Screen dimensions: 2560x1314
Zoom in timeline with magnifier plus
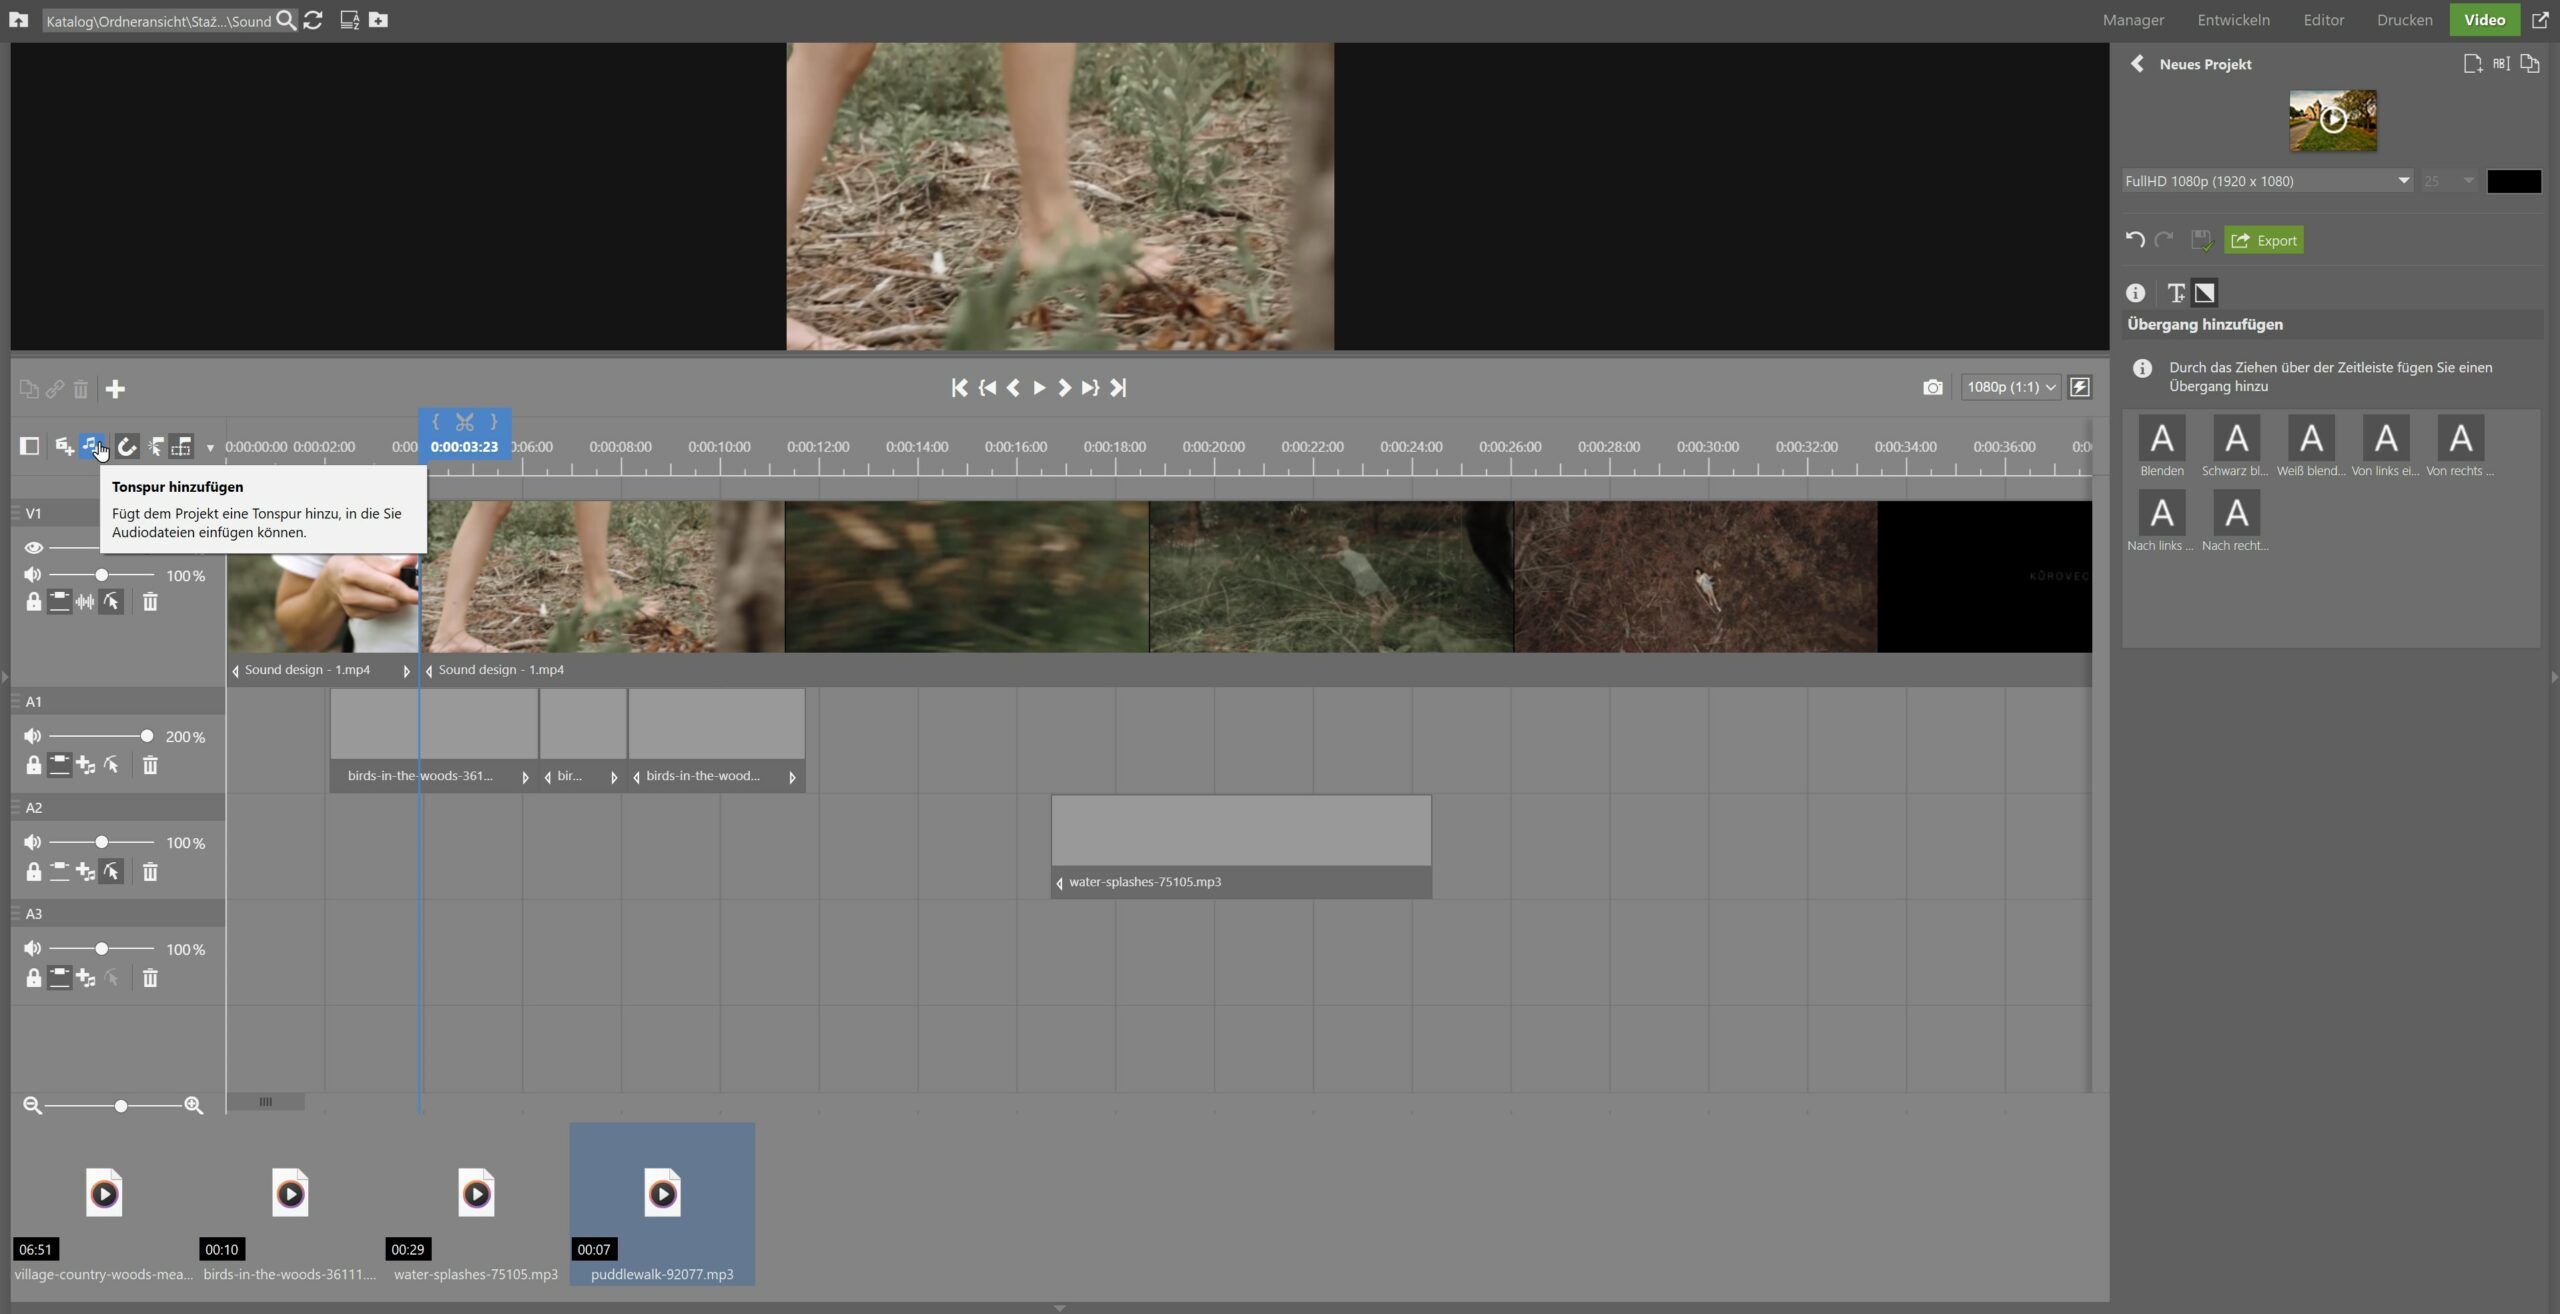tap(193, 1105)
